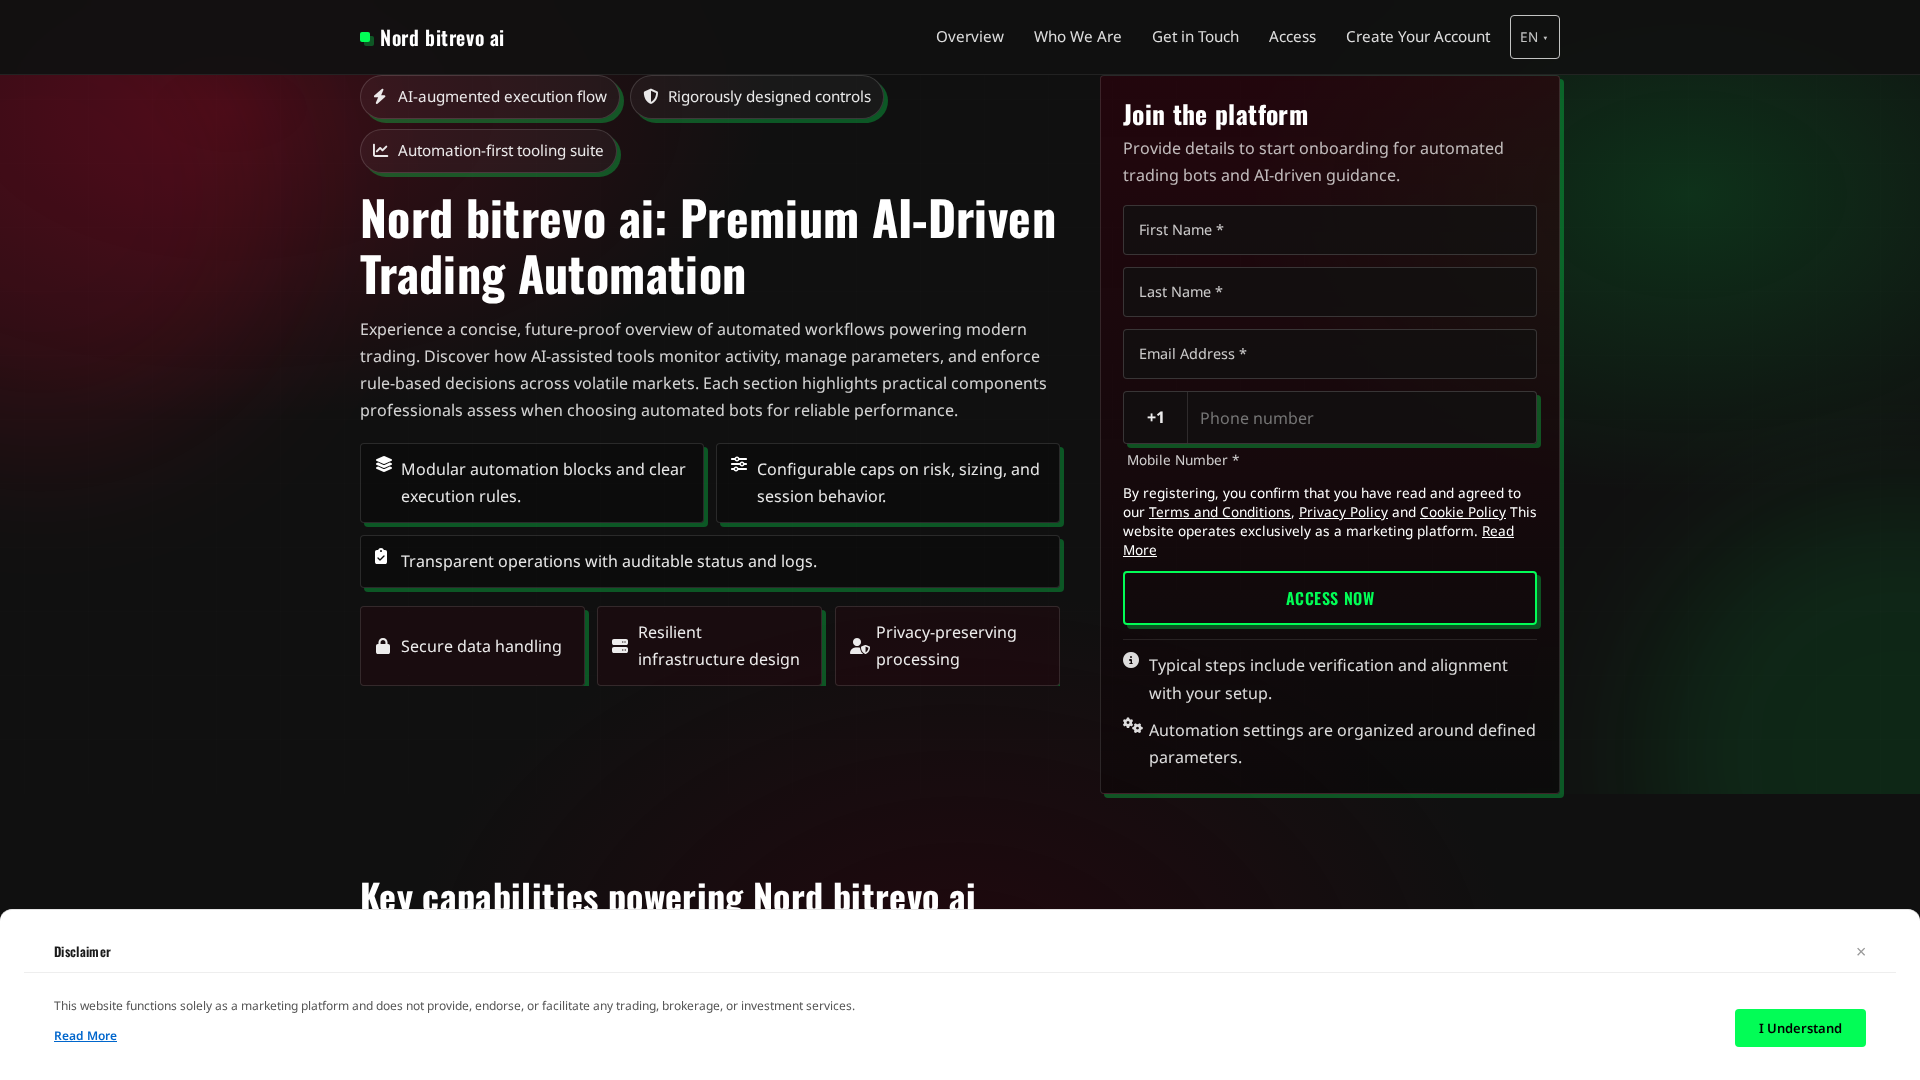Open the +1 country code selector
1920x1080 pixels.
1156,418
